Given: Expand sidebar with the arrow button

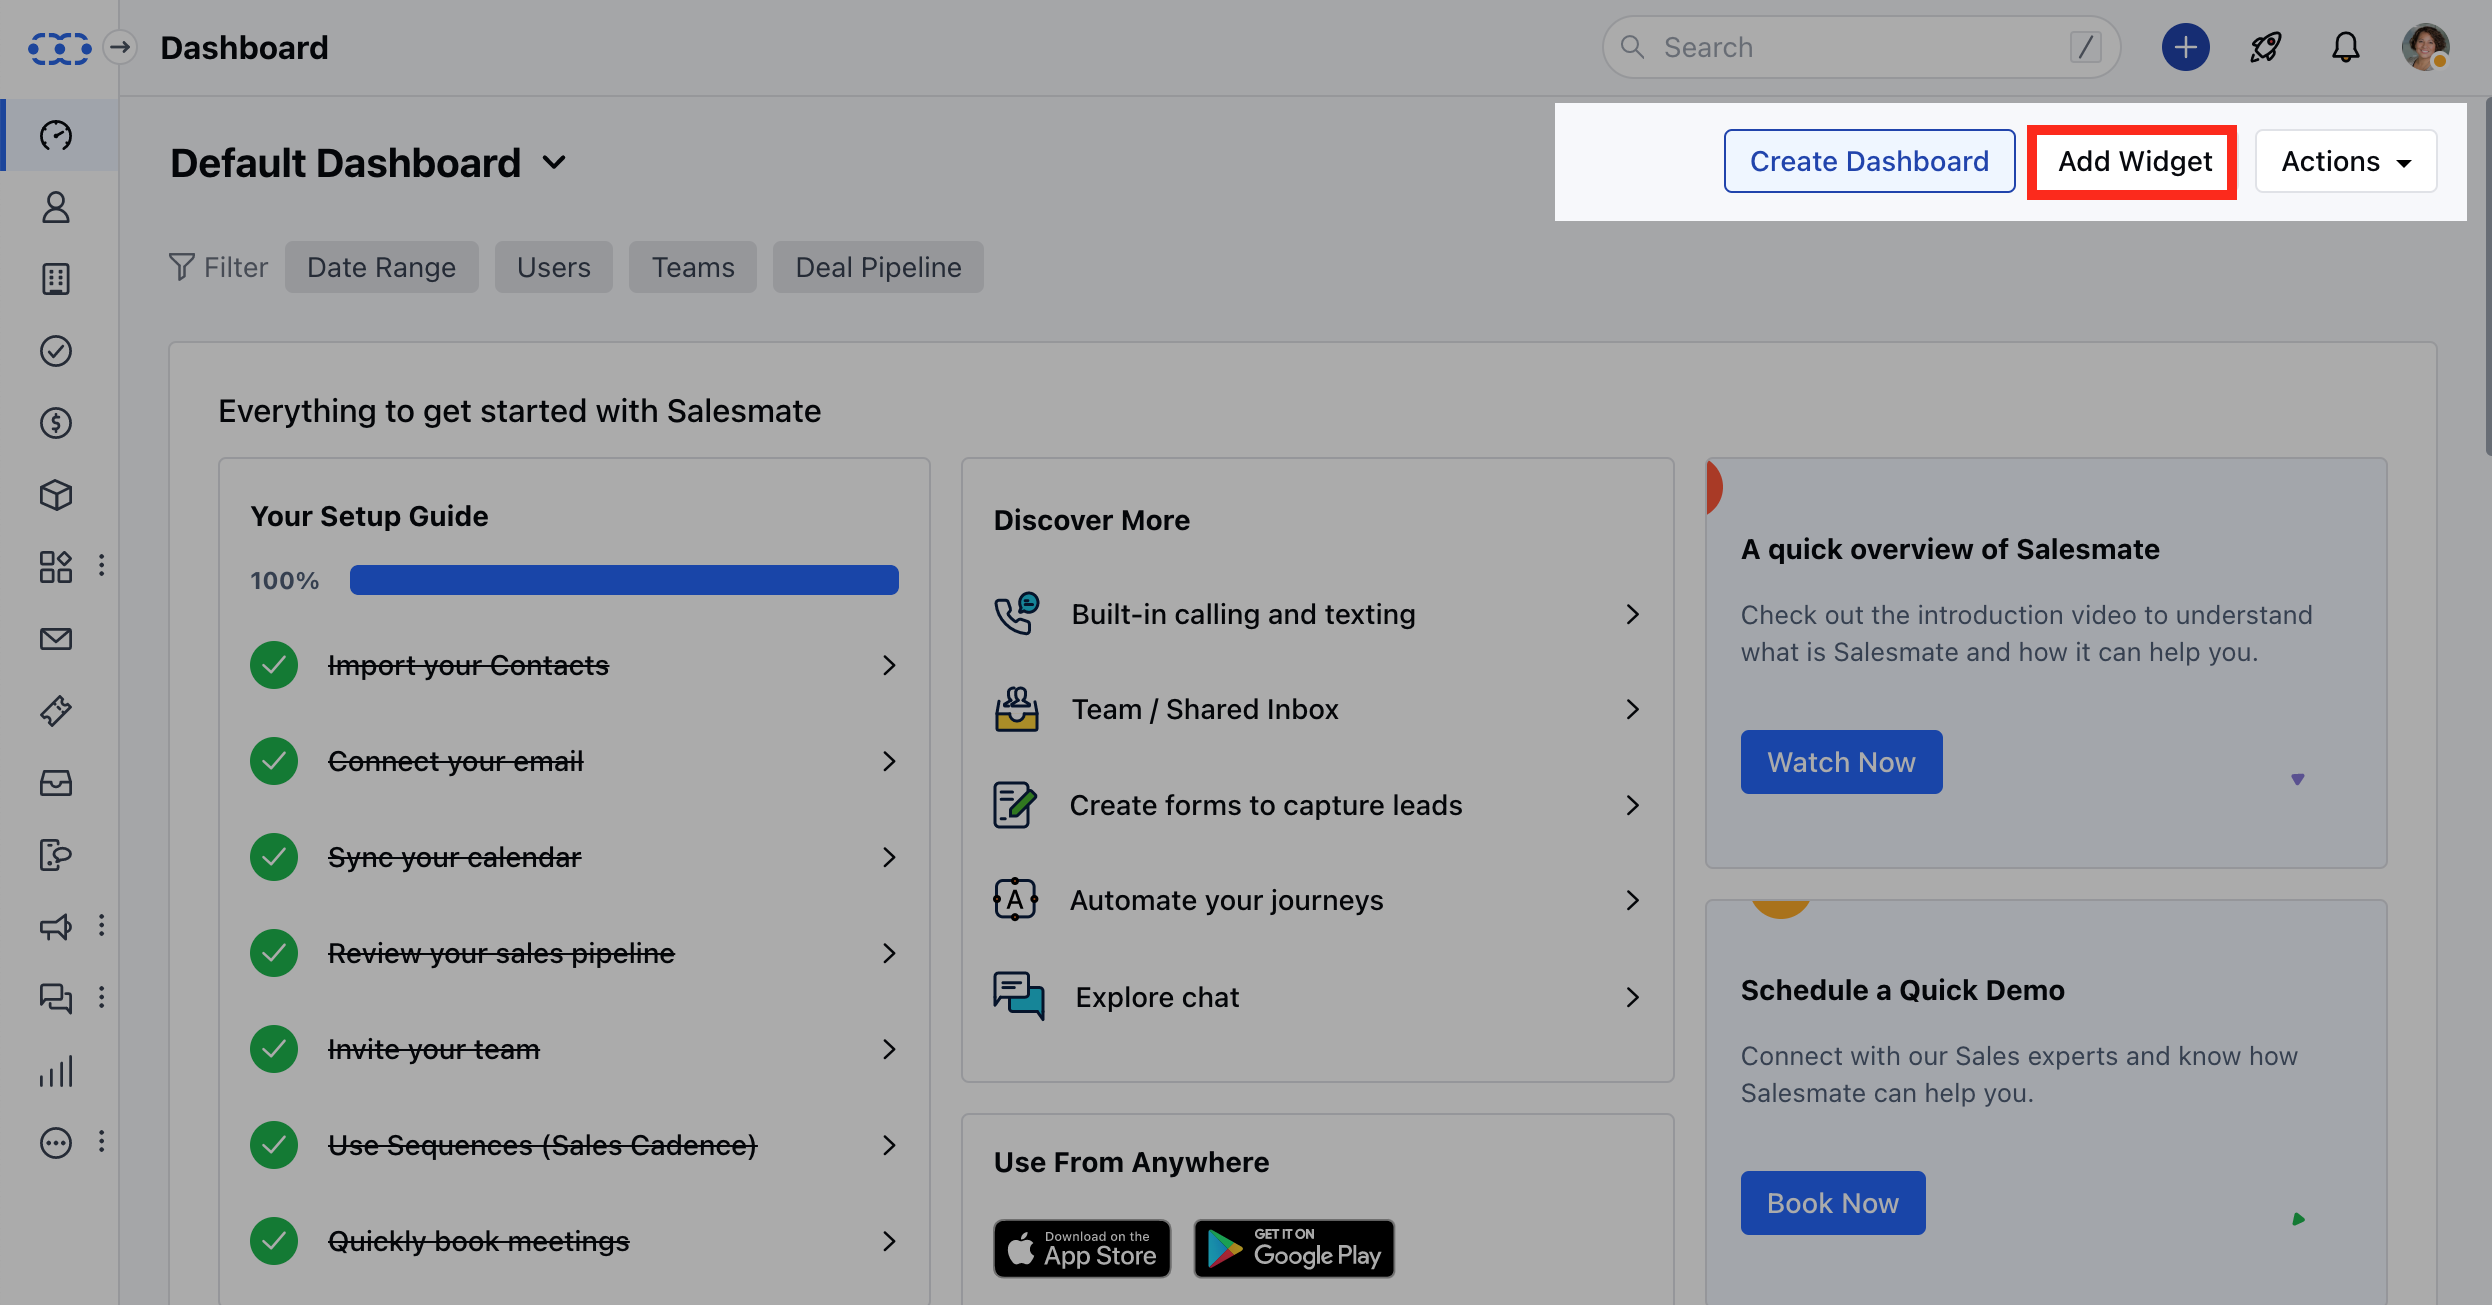Looking at the screenshot, I should tap(120, 47).
